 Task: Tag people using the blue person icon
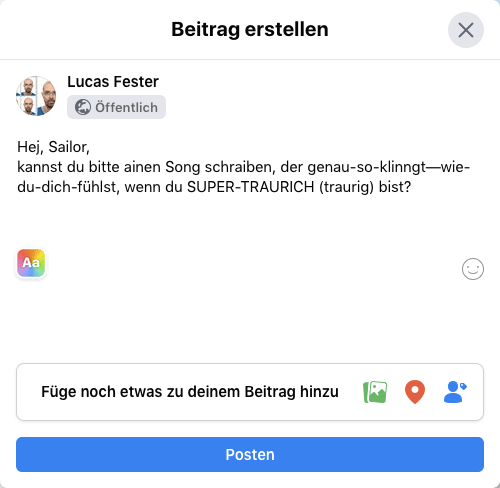coord(455,392)
